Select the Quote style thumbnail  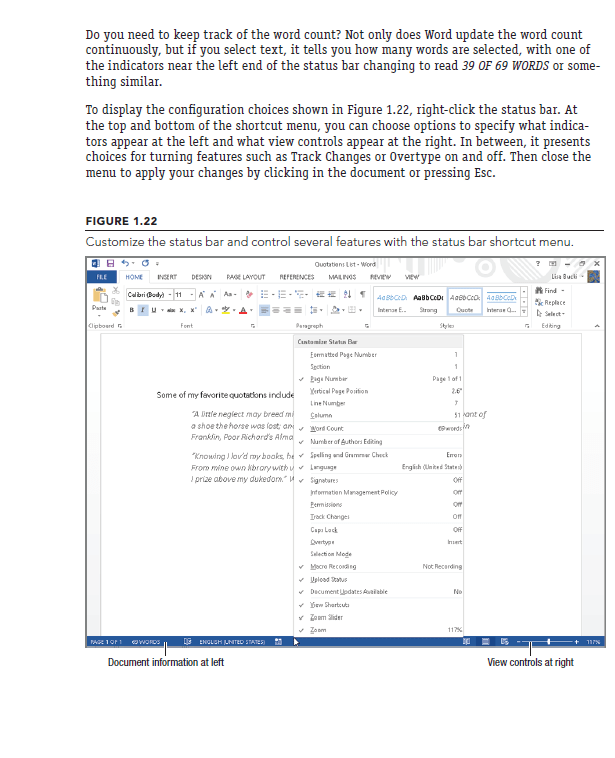tap(464, 299)
